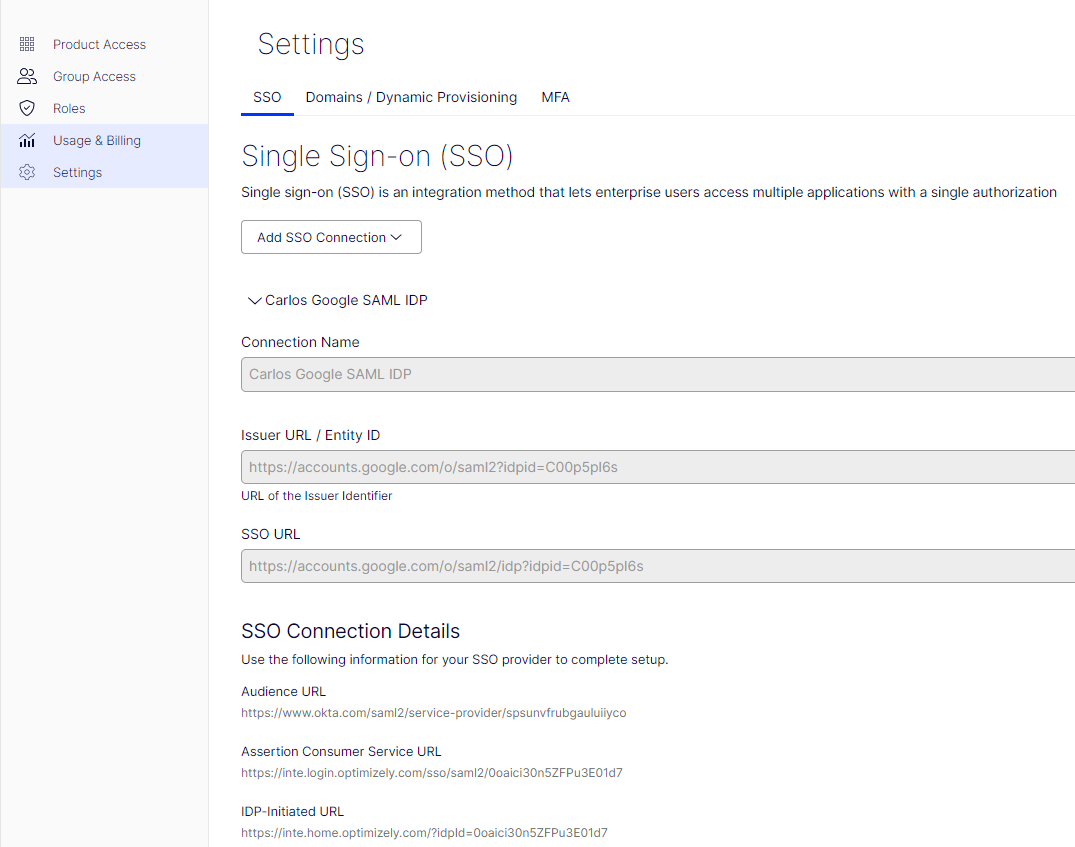Click the Product Access grid icon
This screenshot has width=1075, height=847.
click(x=27, y=44)
